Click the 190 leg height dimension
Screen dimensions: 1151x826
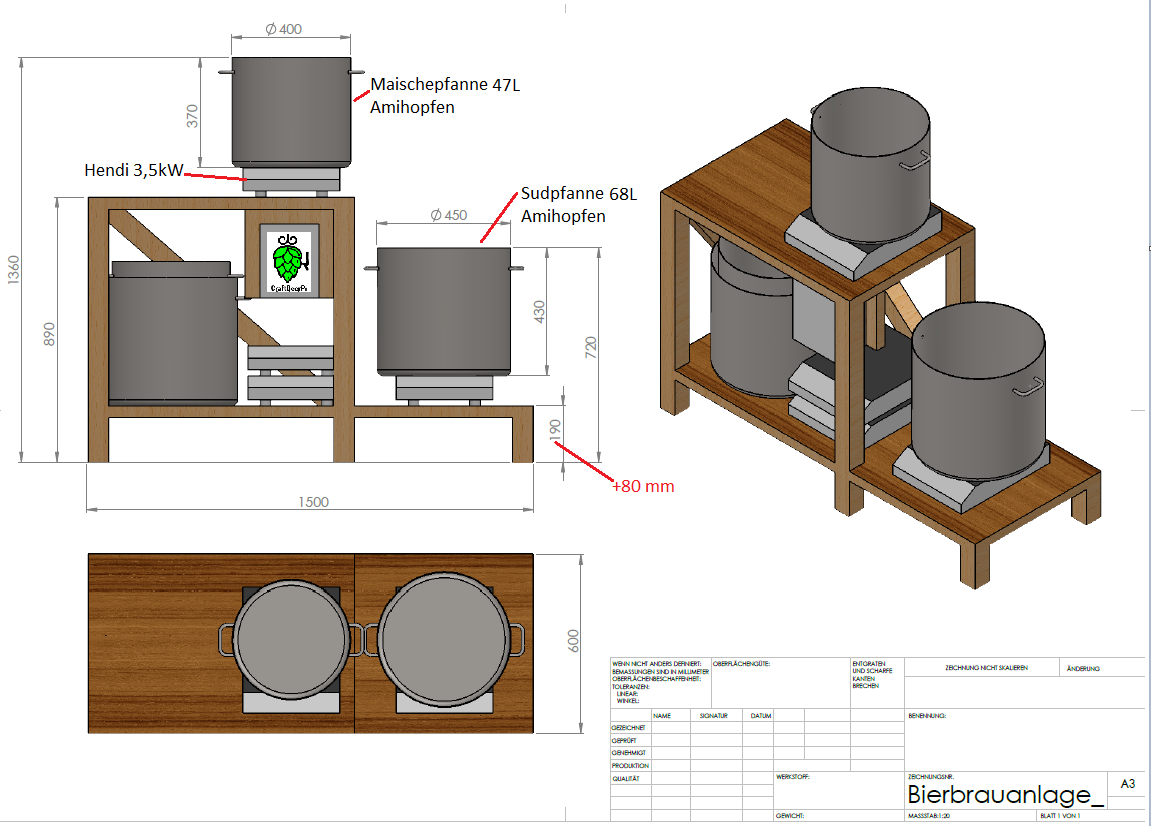(556, 429)
